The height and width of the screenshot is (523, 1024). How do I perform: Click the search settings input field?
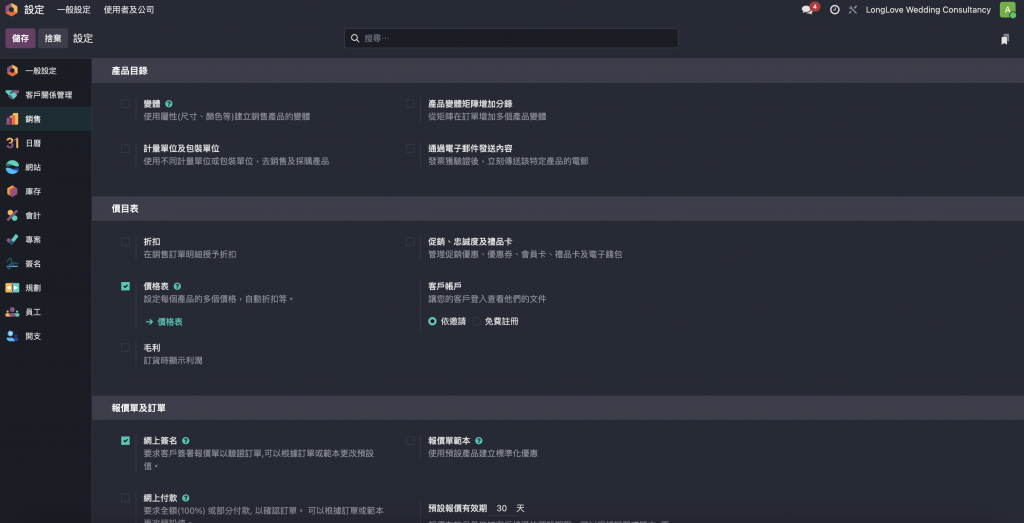coord(511,39)
